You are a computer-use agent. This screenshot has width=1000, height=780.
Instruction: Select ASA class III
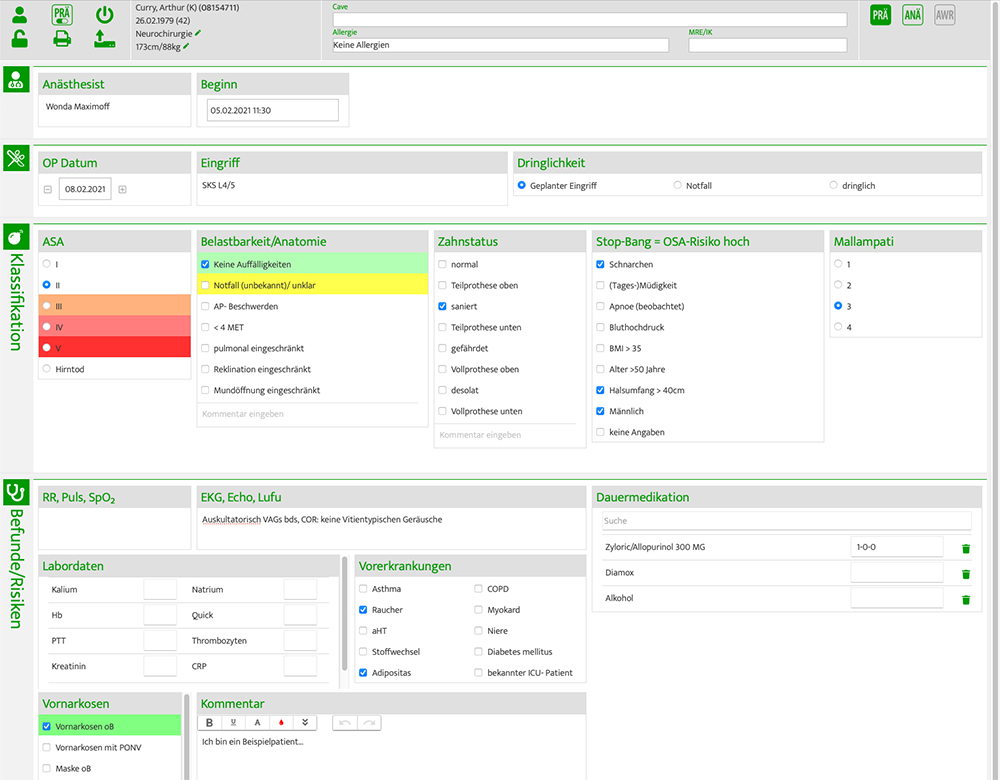point(47,306)
